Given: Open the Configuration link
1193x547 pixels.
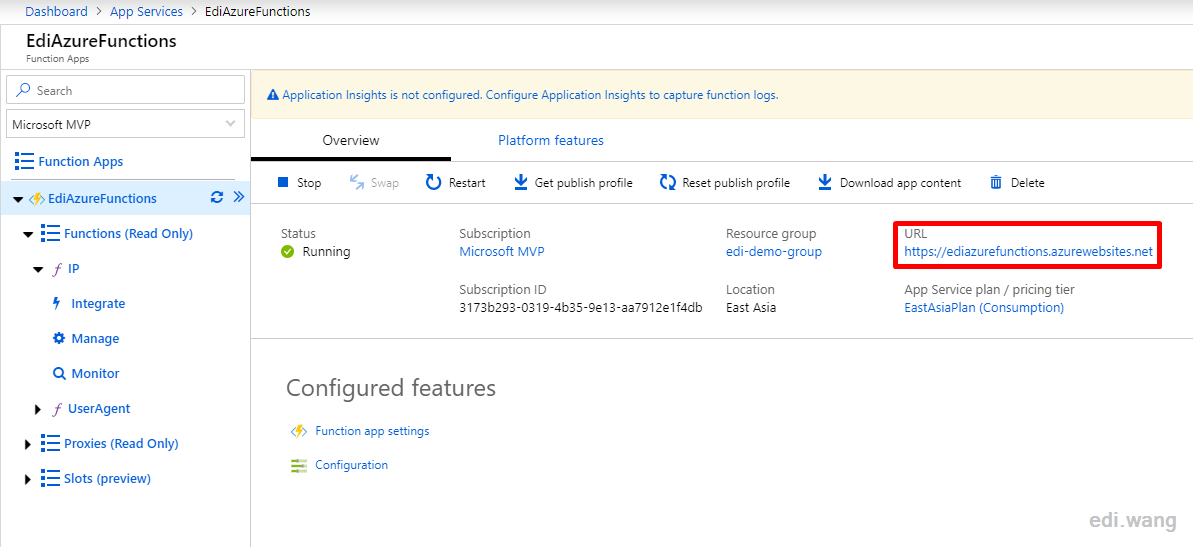Looking at the screenshot, I should click(352, 465).
